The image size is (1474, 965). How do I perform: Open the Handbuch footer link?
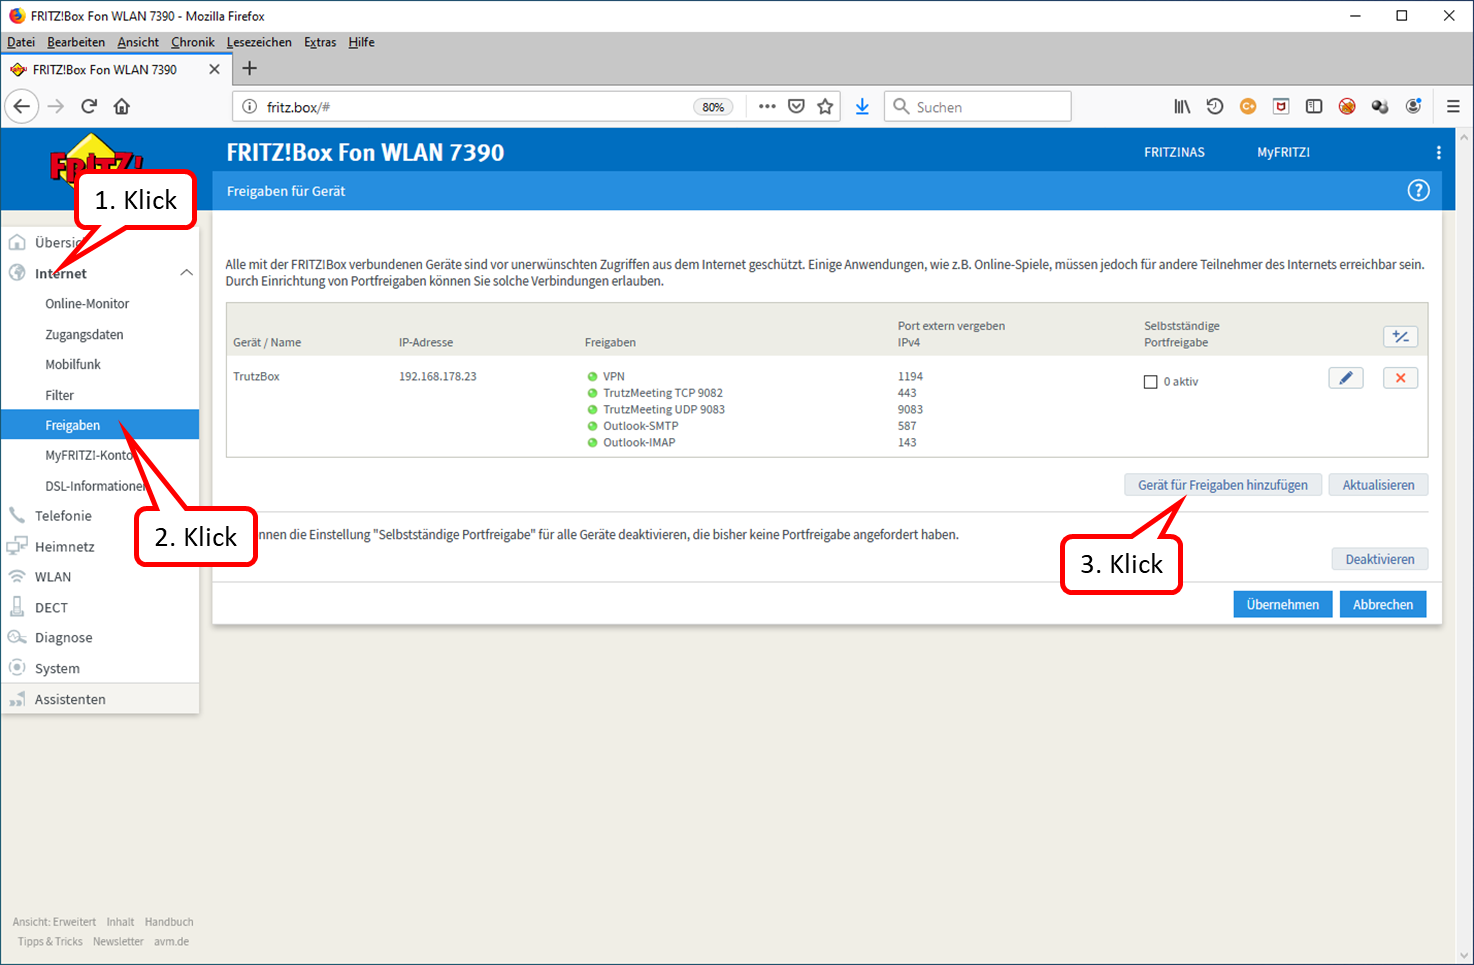click(x=169, y=922)
